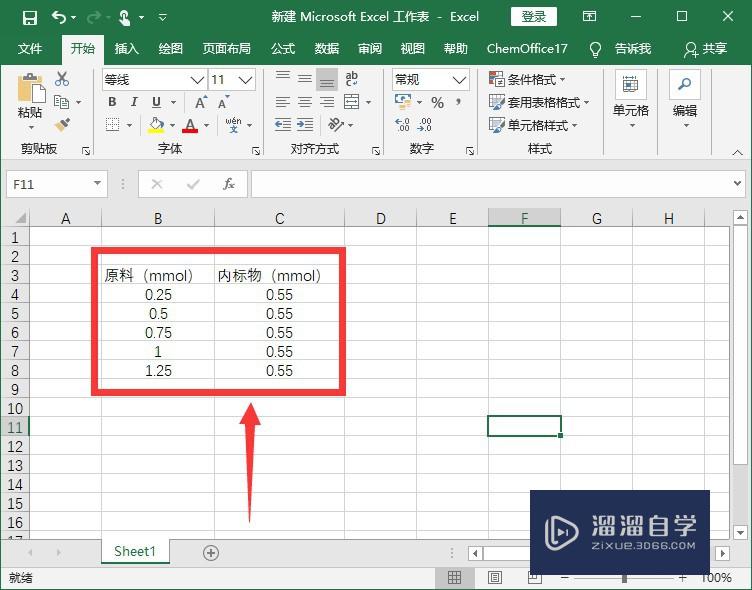Click the Increase Font Size icon
Viewport: 752px width, 590px height.
(x=200, y=102)
